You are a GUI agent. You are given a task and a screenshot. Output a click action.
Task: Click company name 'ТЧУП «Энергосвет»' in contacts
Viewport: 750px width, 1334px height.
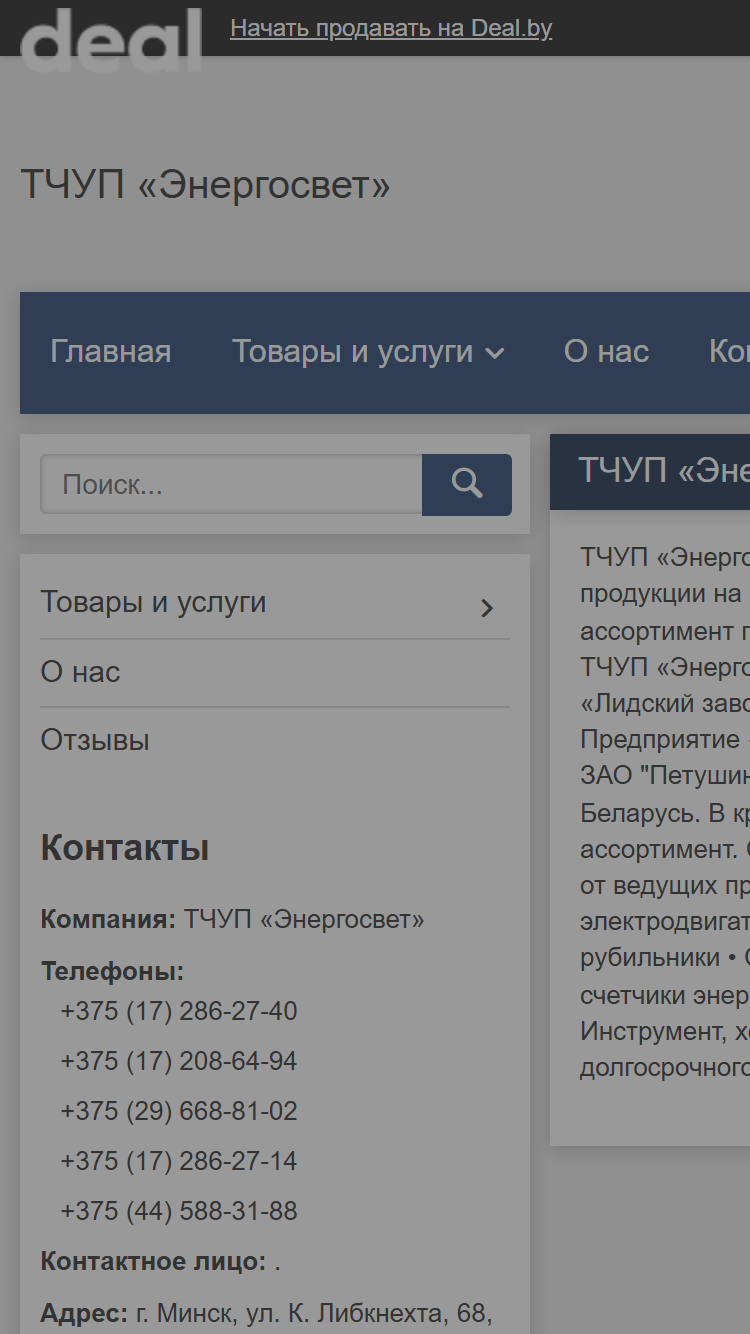(304, 919)
